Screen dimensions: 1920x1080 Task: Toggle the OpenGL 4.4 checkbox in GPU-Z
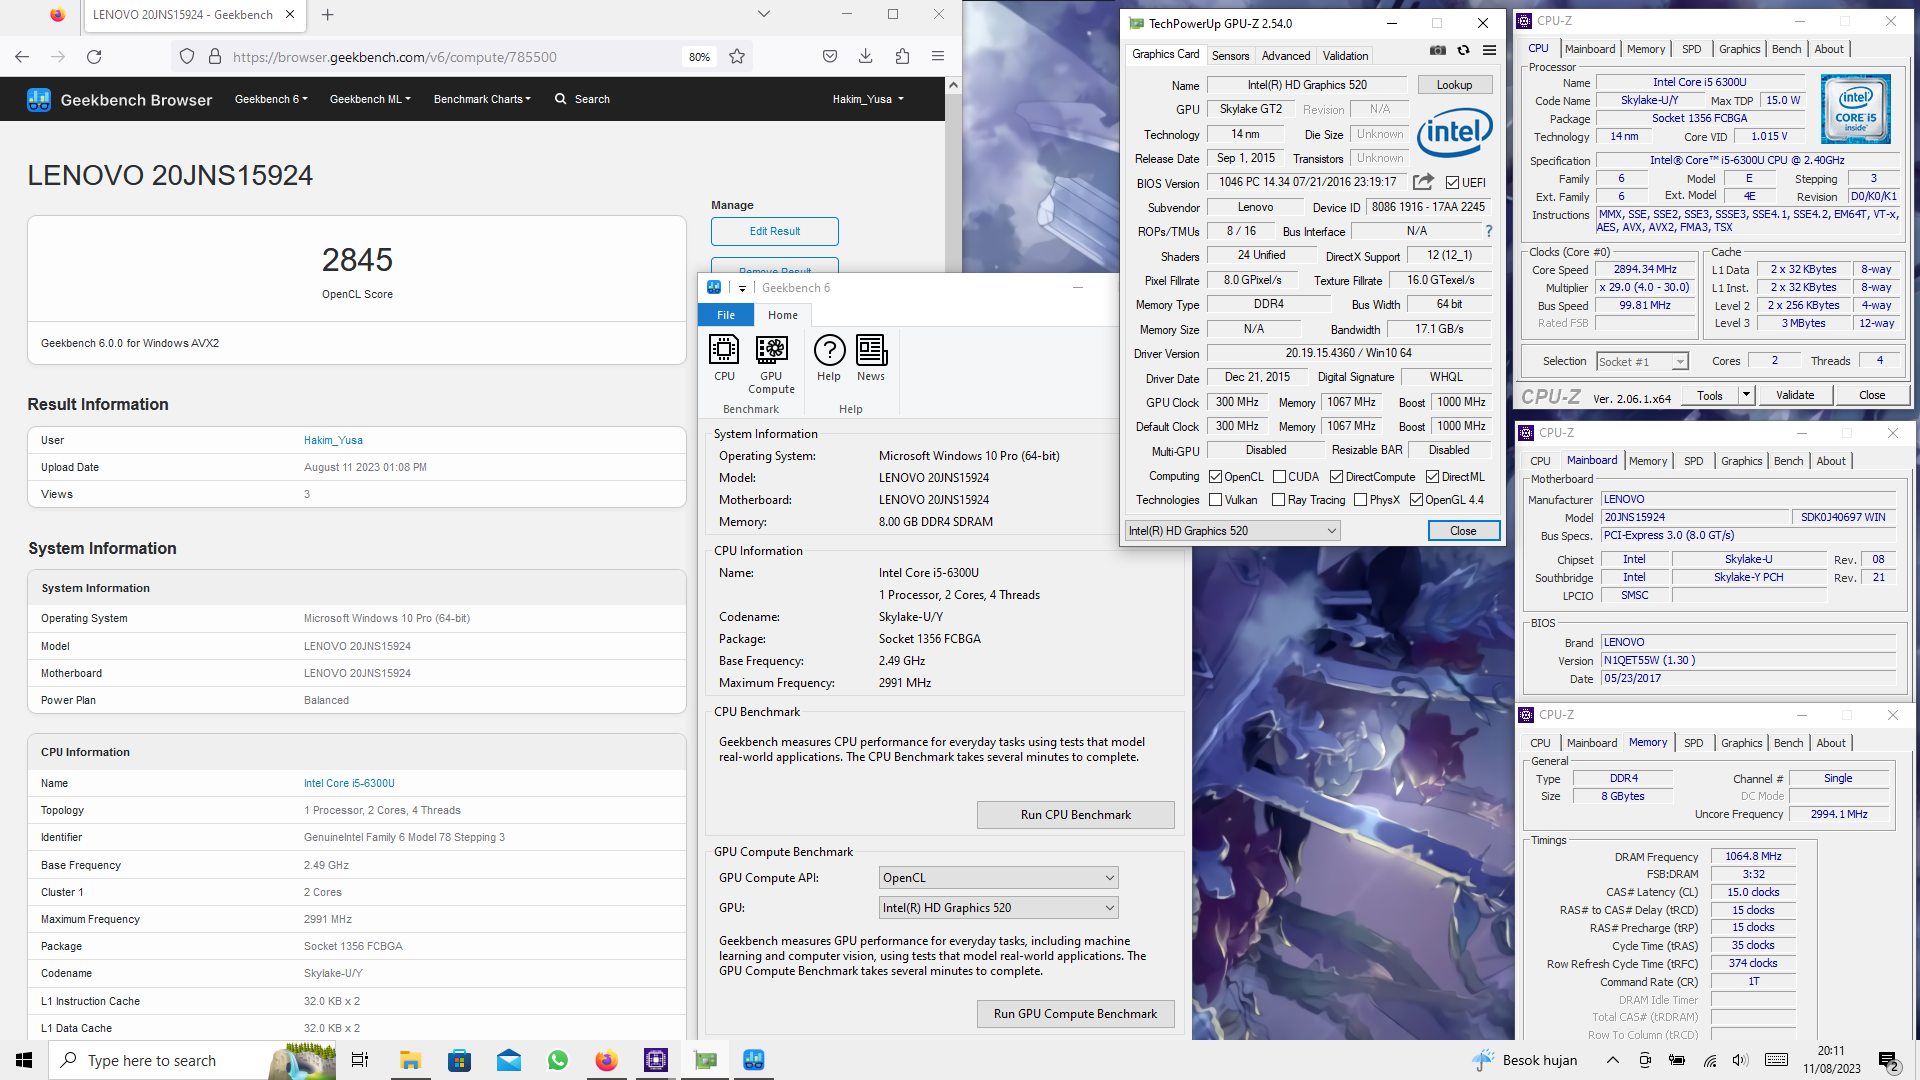(1416, 500)
